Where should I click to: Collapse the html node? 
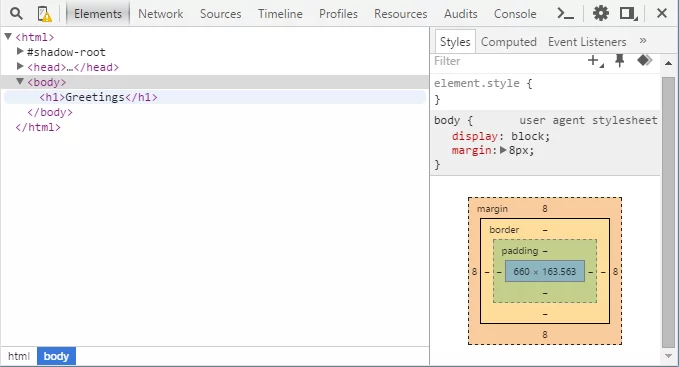(8, 36)
